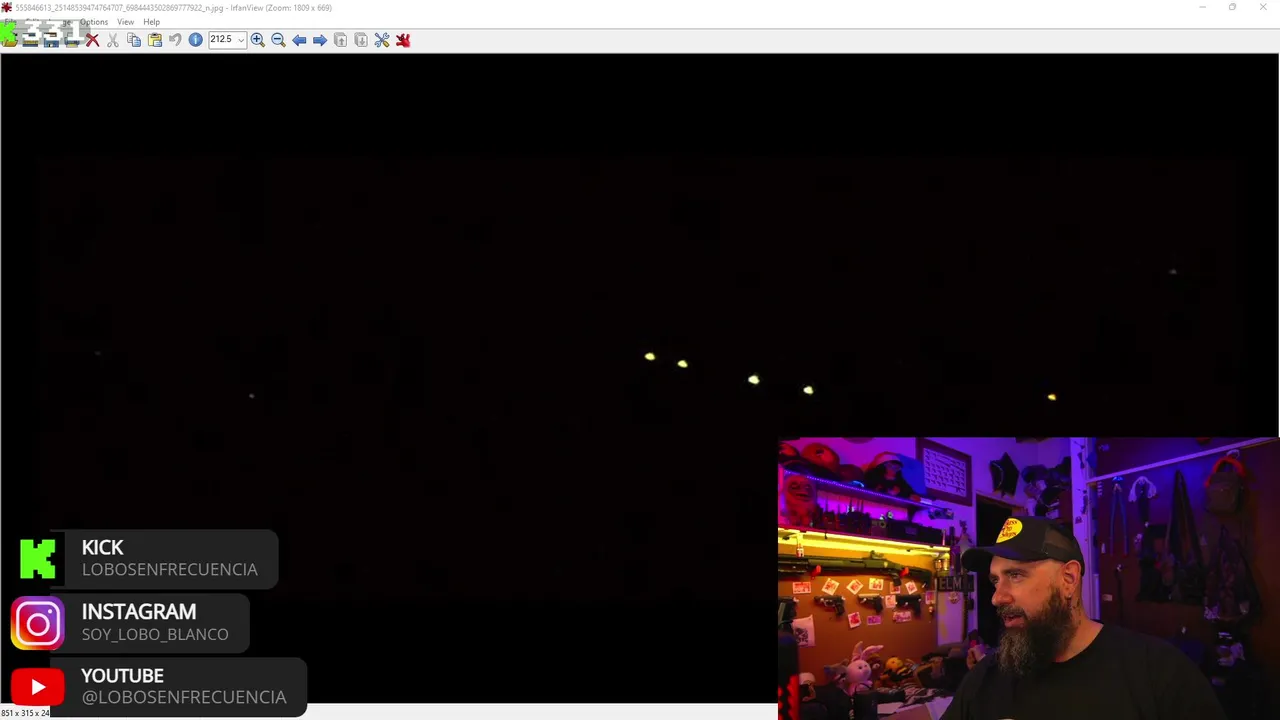The height and width of the screenshot is (720, 1280).
Task: Go to previous image with left arrow
Action: tap(299, 40)
